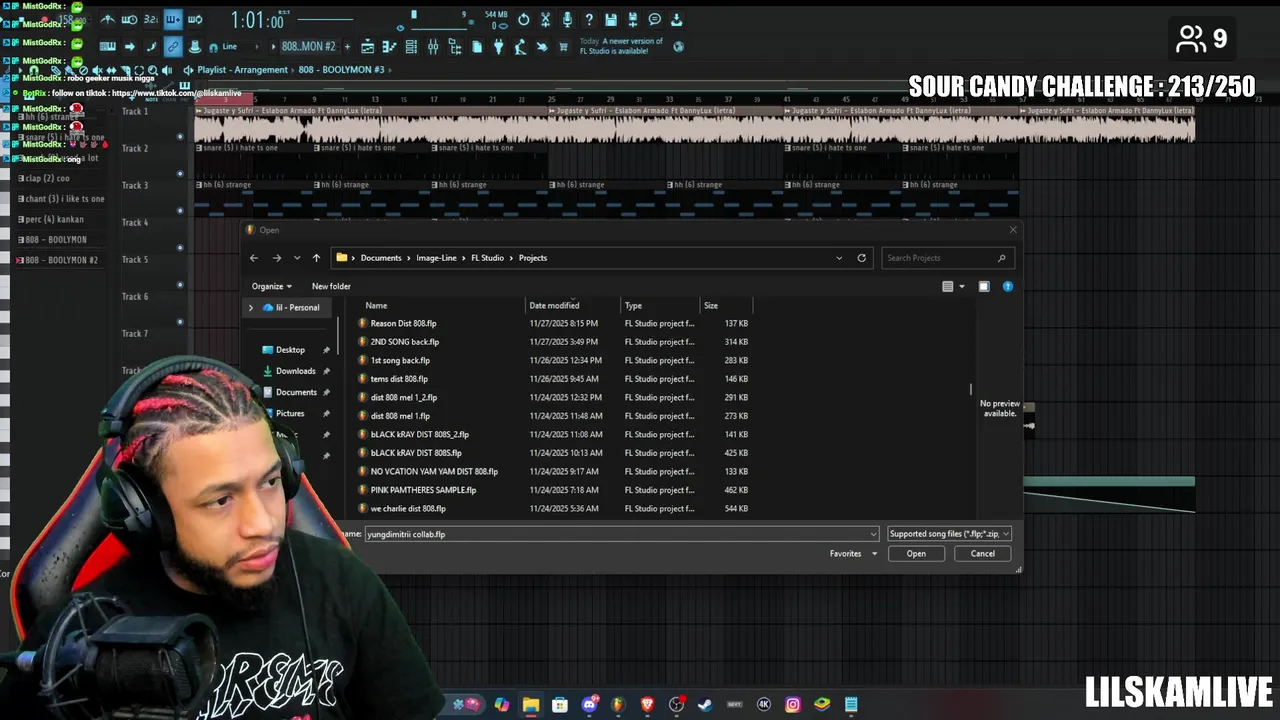Toggle wait-for-input button in top toolbar
The height and width of the screenshot is (720, 1280).
tap(129, 19)
